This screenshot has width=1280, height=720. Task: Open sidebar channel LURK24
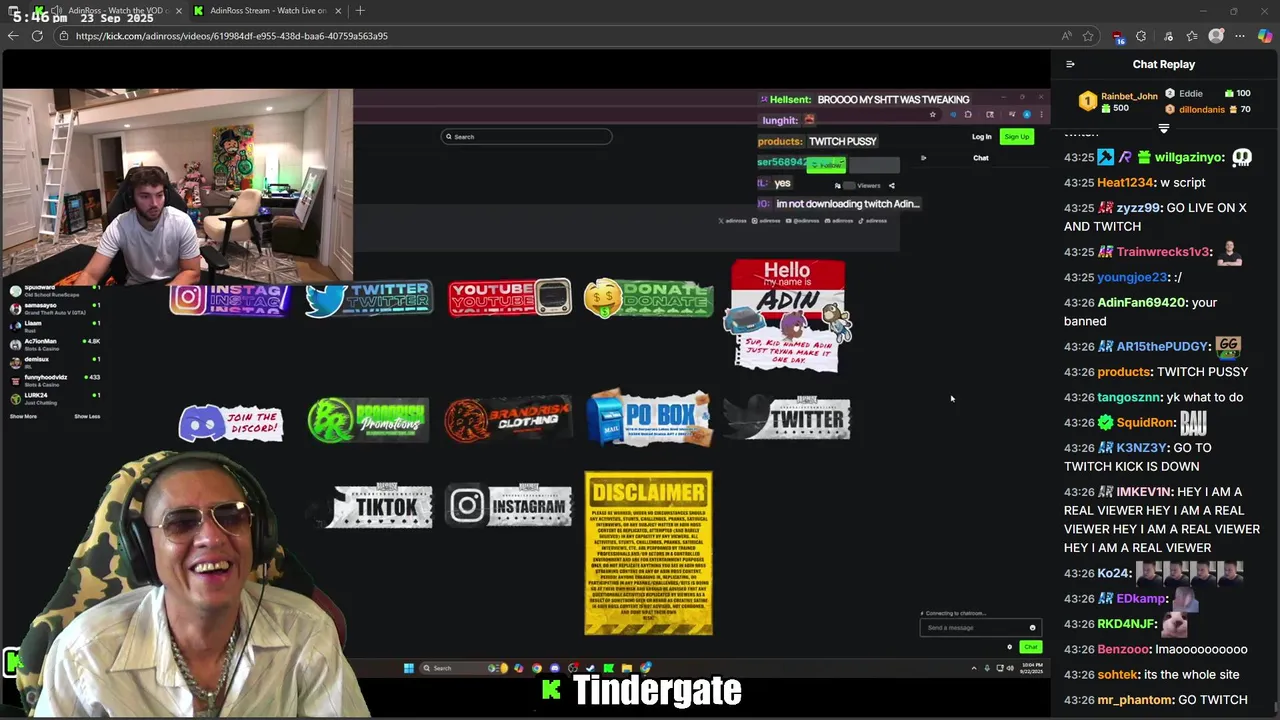pyautogui.click(x=55, y=398)
